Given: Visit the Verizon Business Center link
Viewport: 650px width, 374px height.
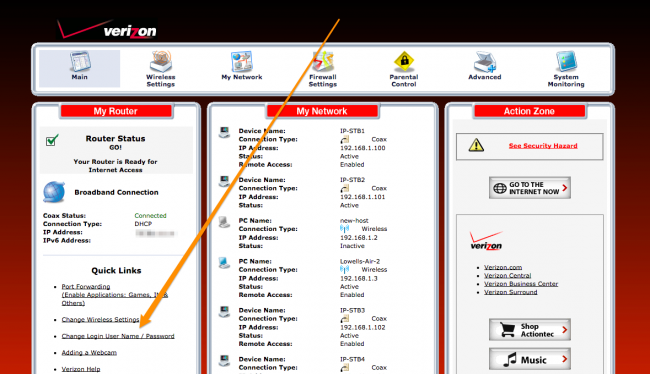Looking at the screenshot, I should pos(521,284).
